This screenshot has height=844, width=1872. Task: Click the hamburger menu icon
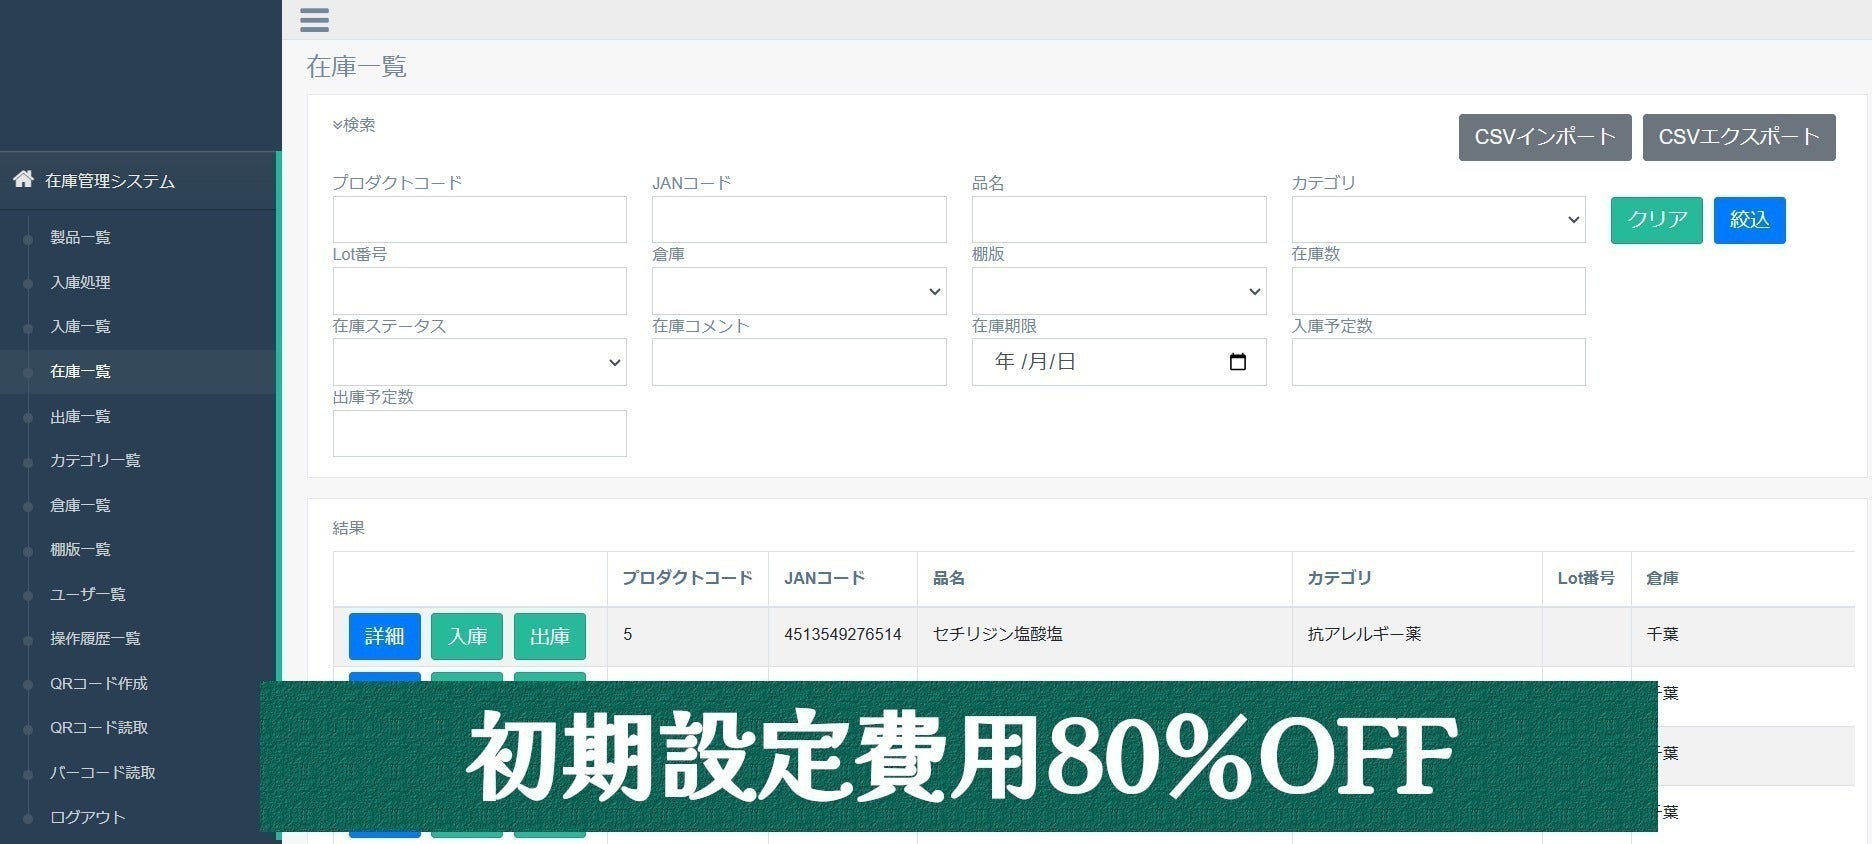coord(314,20)
